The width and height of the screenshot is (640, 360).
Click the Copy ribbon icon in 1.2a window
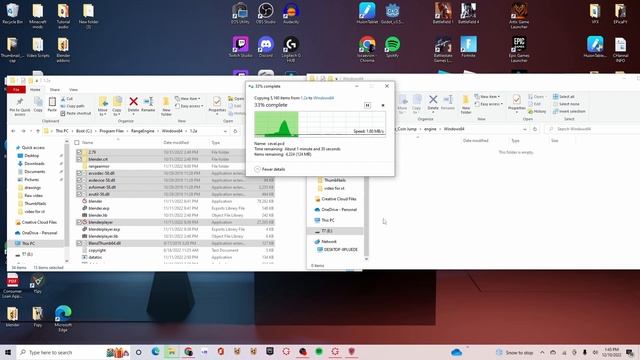coord(38,104)
